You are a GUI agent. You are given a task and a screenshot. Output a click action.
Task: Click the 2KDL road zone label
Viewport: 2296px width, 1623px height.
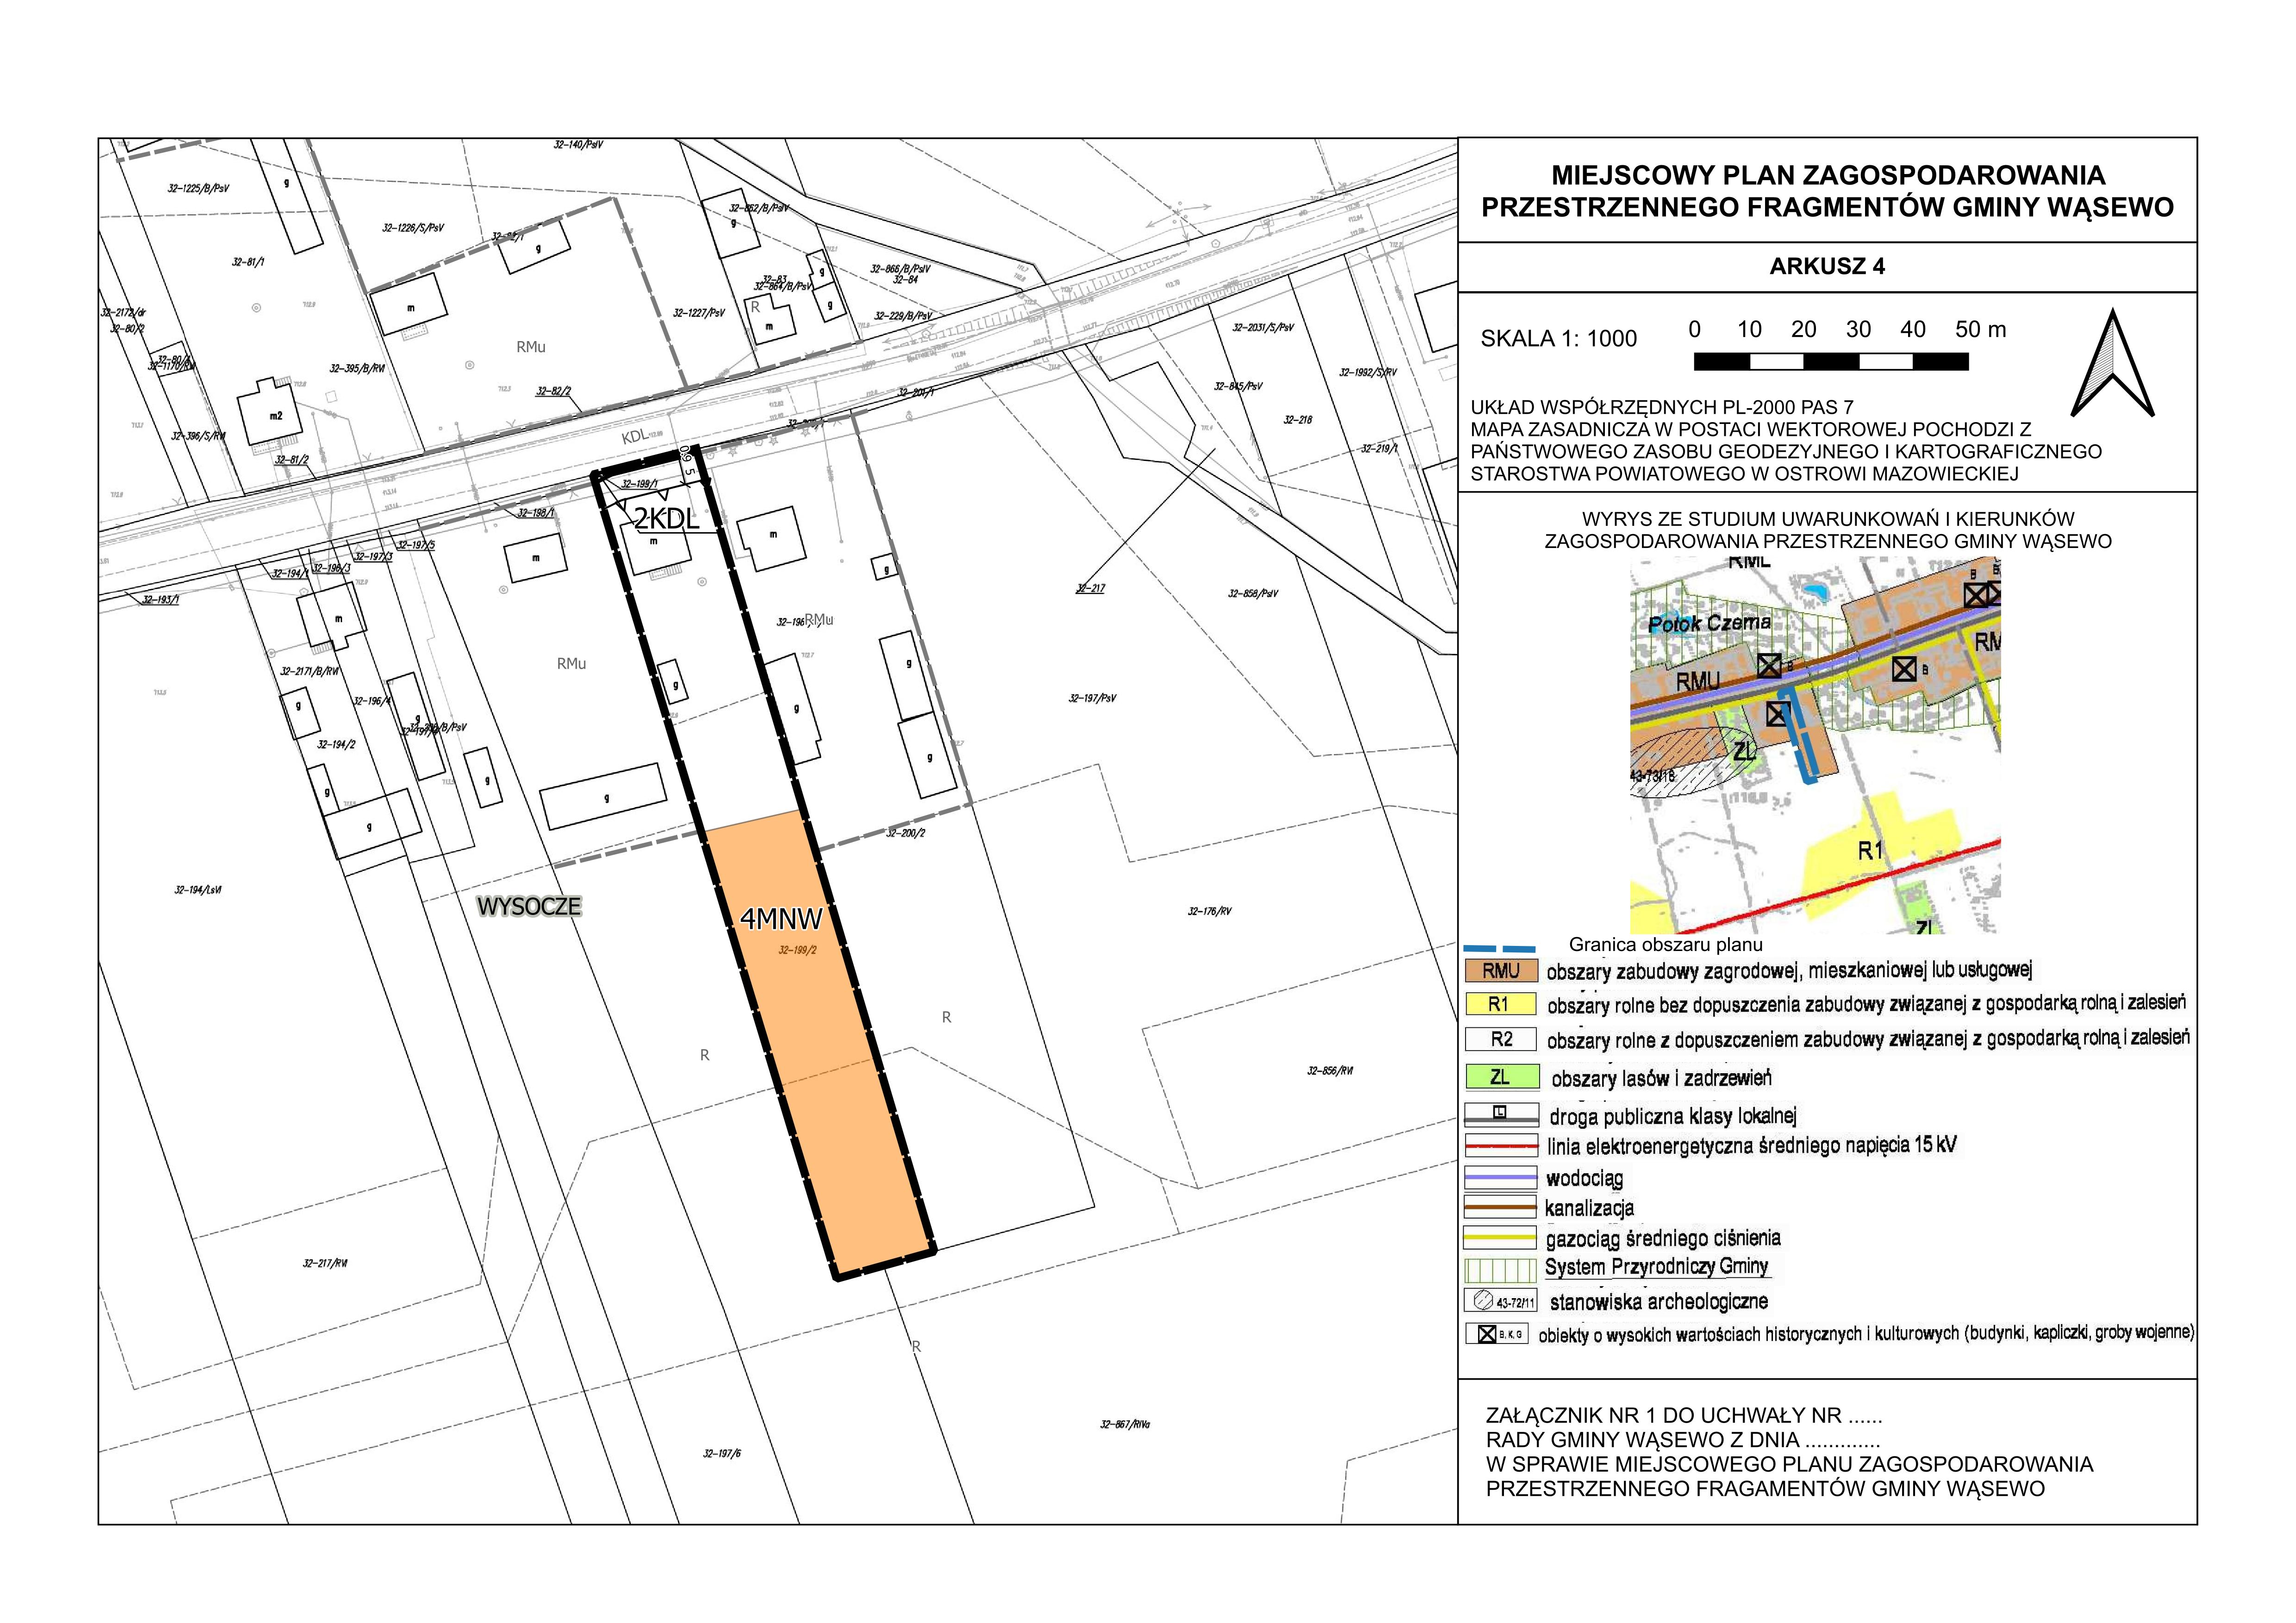(x=666, y=519)
